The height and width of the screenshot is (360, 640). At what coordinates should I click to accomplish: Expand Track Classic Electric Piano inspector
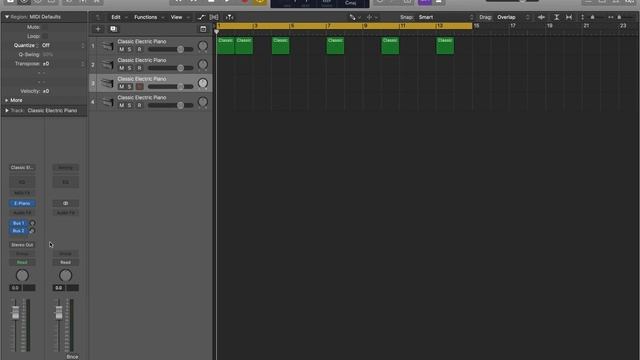[x=7, y=111]
